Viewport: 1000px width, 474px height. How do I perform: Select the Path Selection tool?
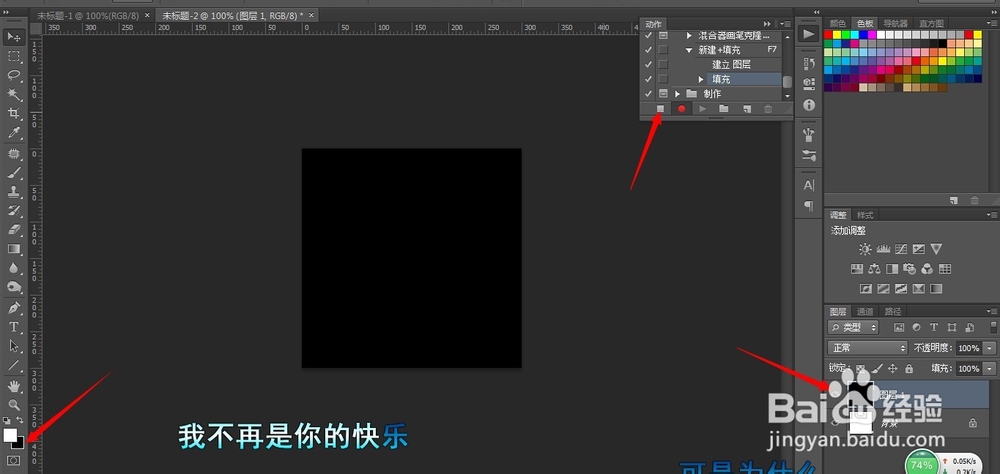pos(13,346)
